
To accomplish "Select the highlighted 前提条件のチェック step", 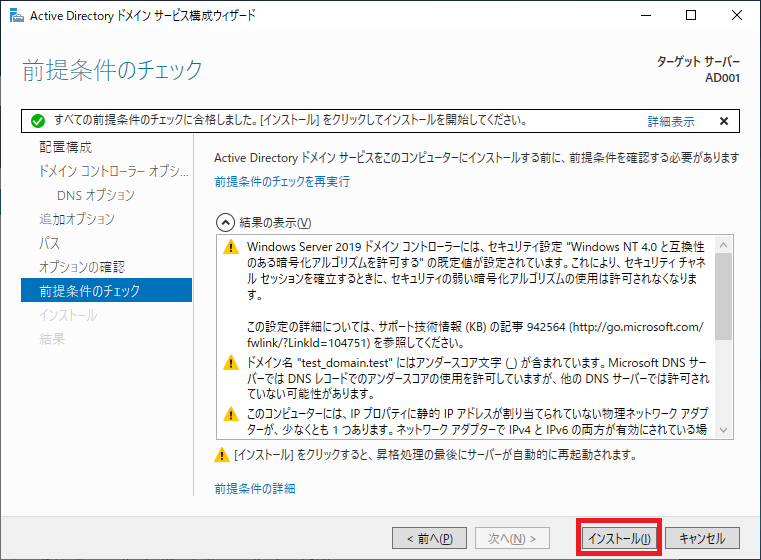I will [x=106, y=290].
